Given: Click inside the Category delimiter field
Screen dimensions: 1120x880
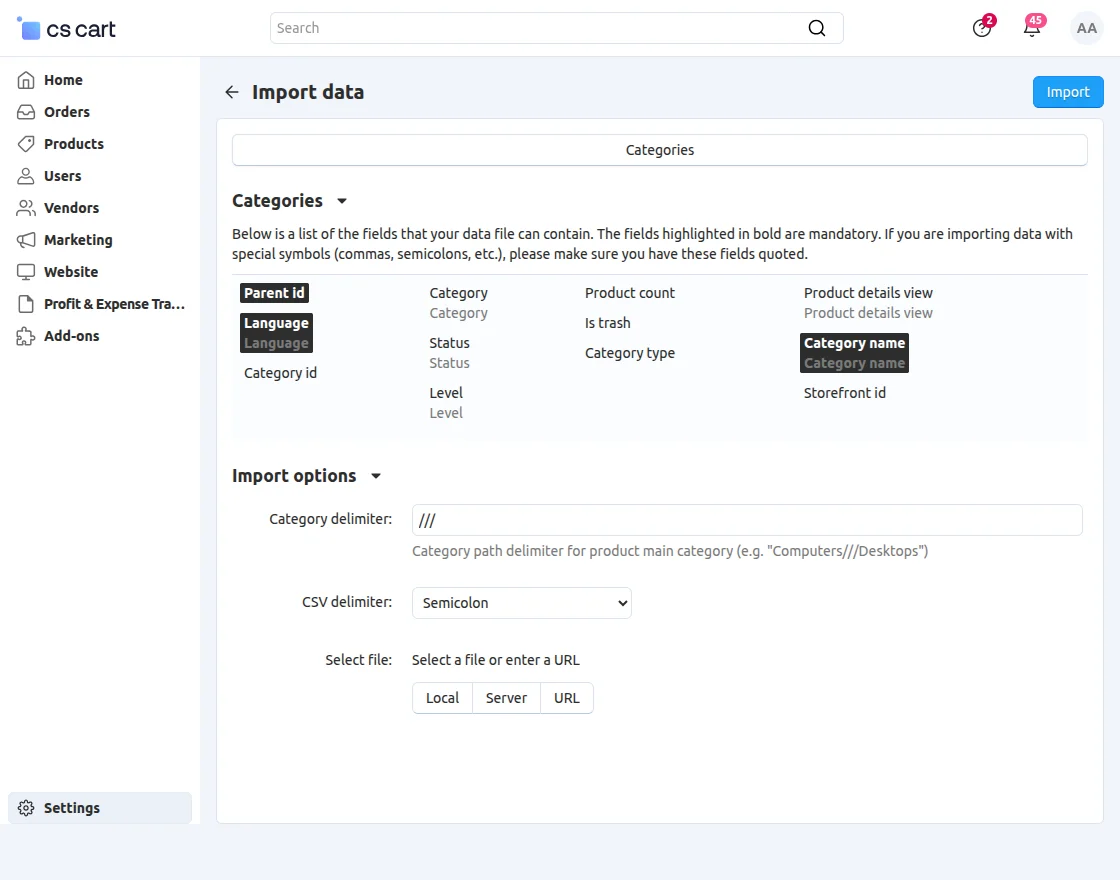Looking at the screenshot, I should click(746, 520).
